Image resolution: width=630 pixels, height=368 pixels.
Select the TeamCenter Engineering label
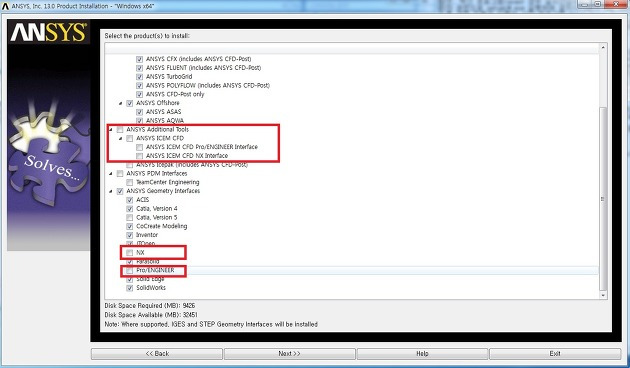pos(168,182)
